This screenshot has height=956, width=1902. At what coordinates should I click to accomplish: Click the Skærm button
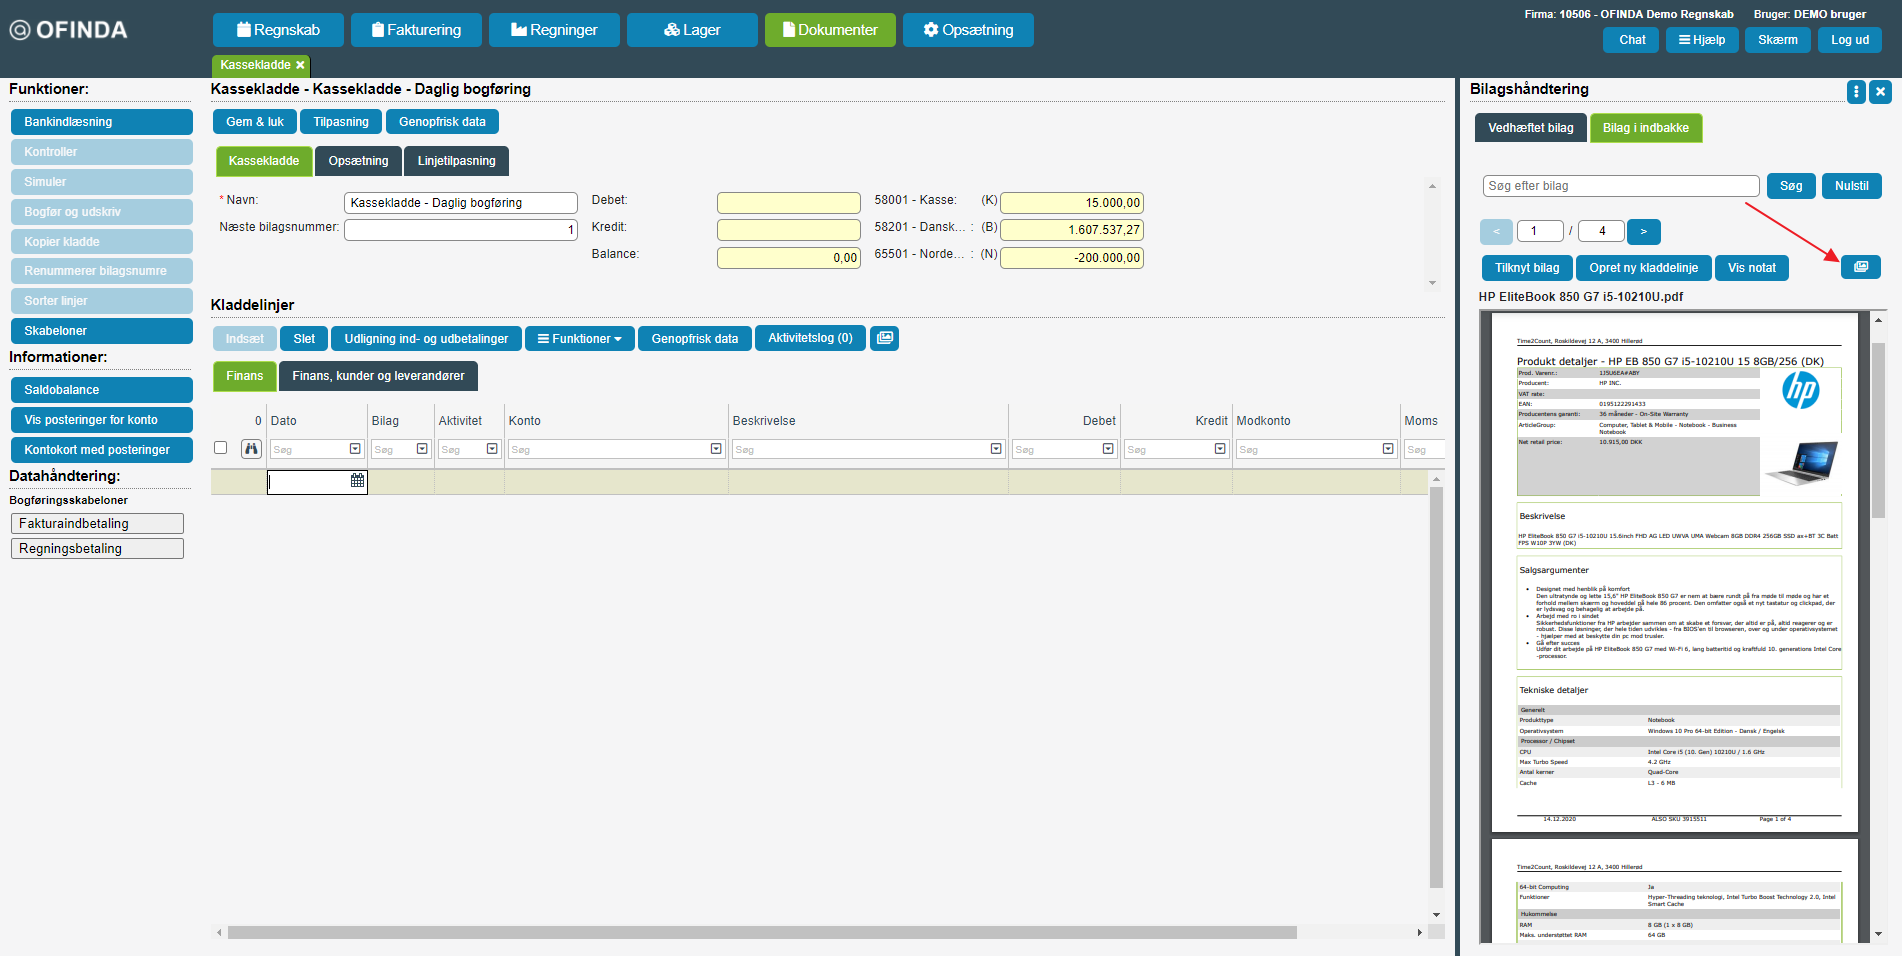coord(1778,40)
